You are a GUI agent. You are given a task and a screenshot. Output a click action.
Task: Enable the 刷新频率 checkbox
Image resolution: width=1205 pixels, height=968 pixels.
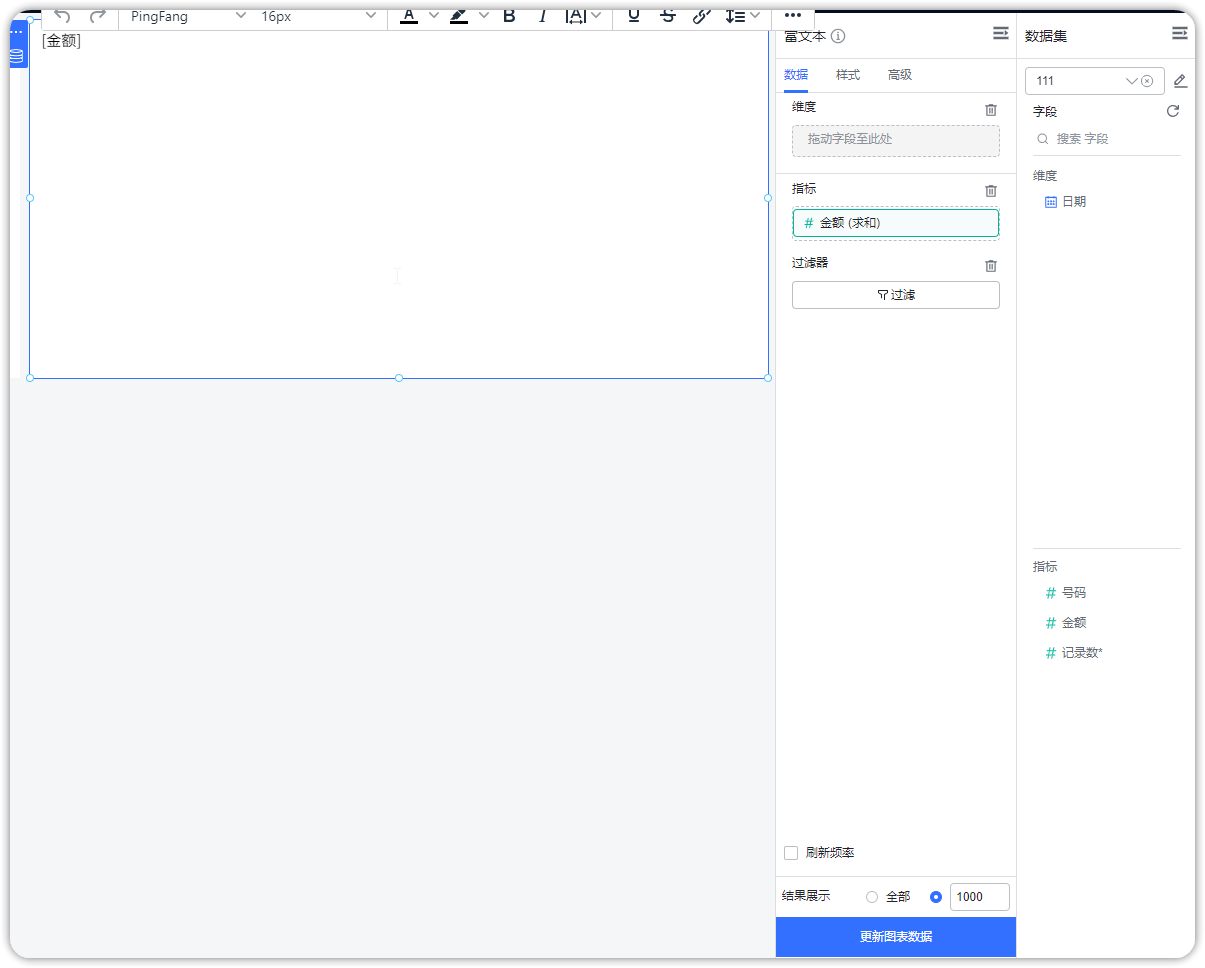click(x=791, y=853)
